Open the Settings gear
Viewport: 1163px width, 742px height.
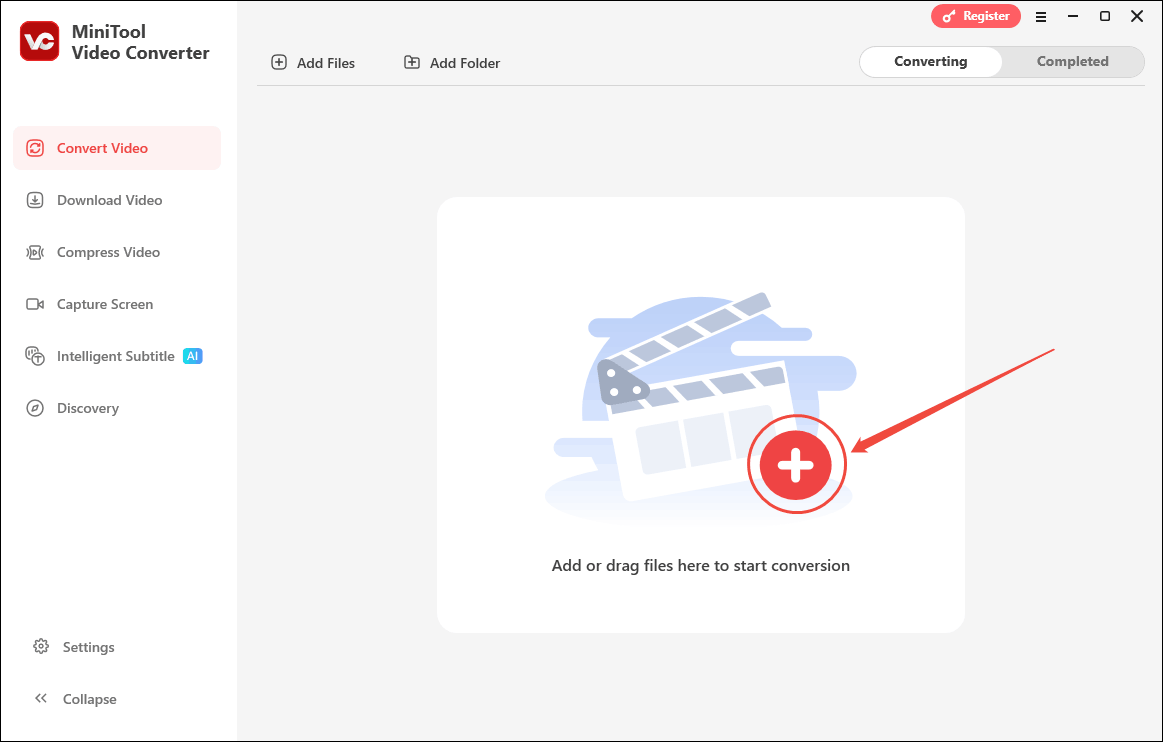[41, 647]
